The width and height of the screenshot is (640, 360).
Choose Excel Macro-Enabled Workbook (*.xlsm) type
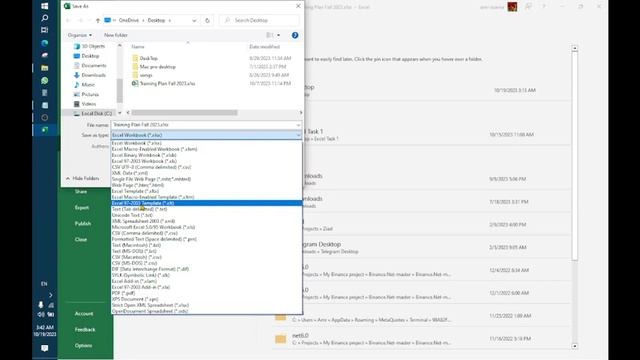[207, 149]
